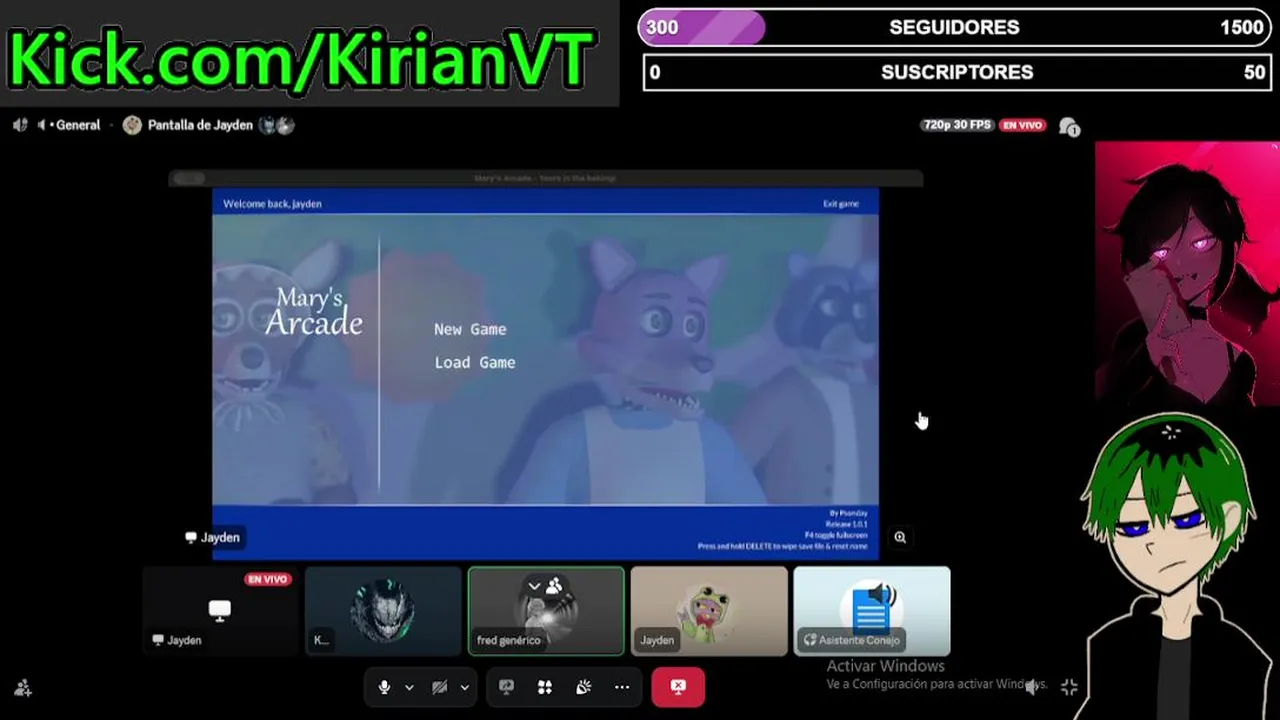Click the avatar next to Pantalla de Jayden
The width and height of the screenshot is (1280, 720).
click(x=132, y=125)
